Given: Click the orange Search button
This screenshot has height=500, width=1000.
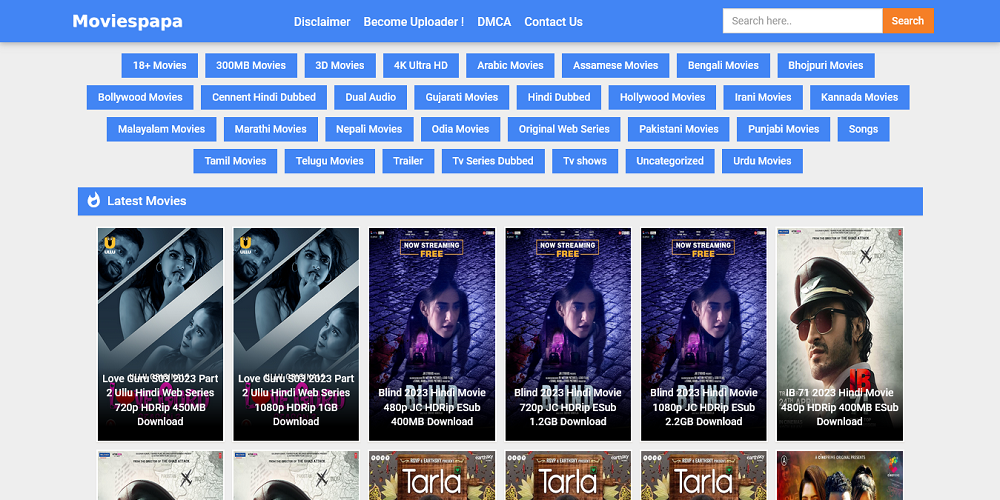Looking at the screenshot, I should 908,20.
